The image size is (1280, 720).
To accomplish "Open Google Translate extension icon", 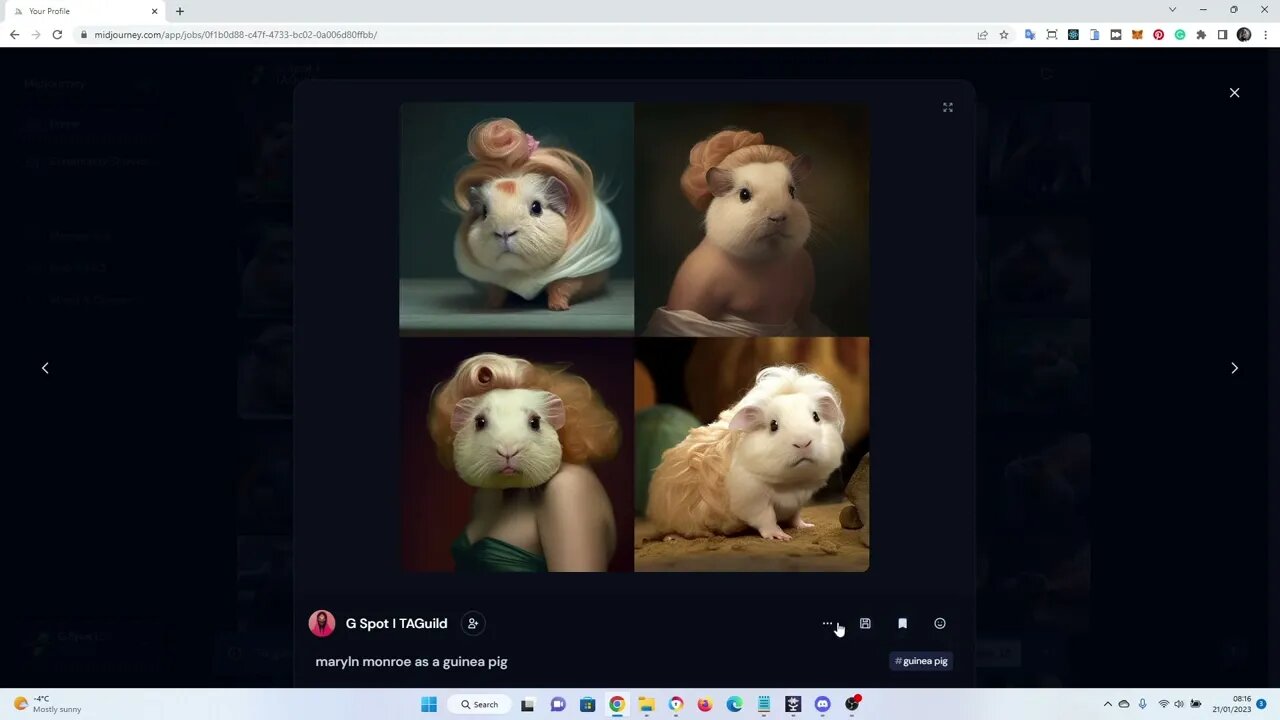I will (x=1030, y=34).
